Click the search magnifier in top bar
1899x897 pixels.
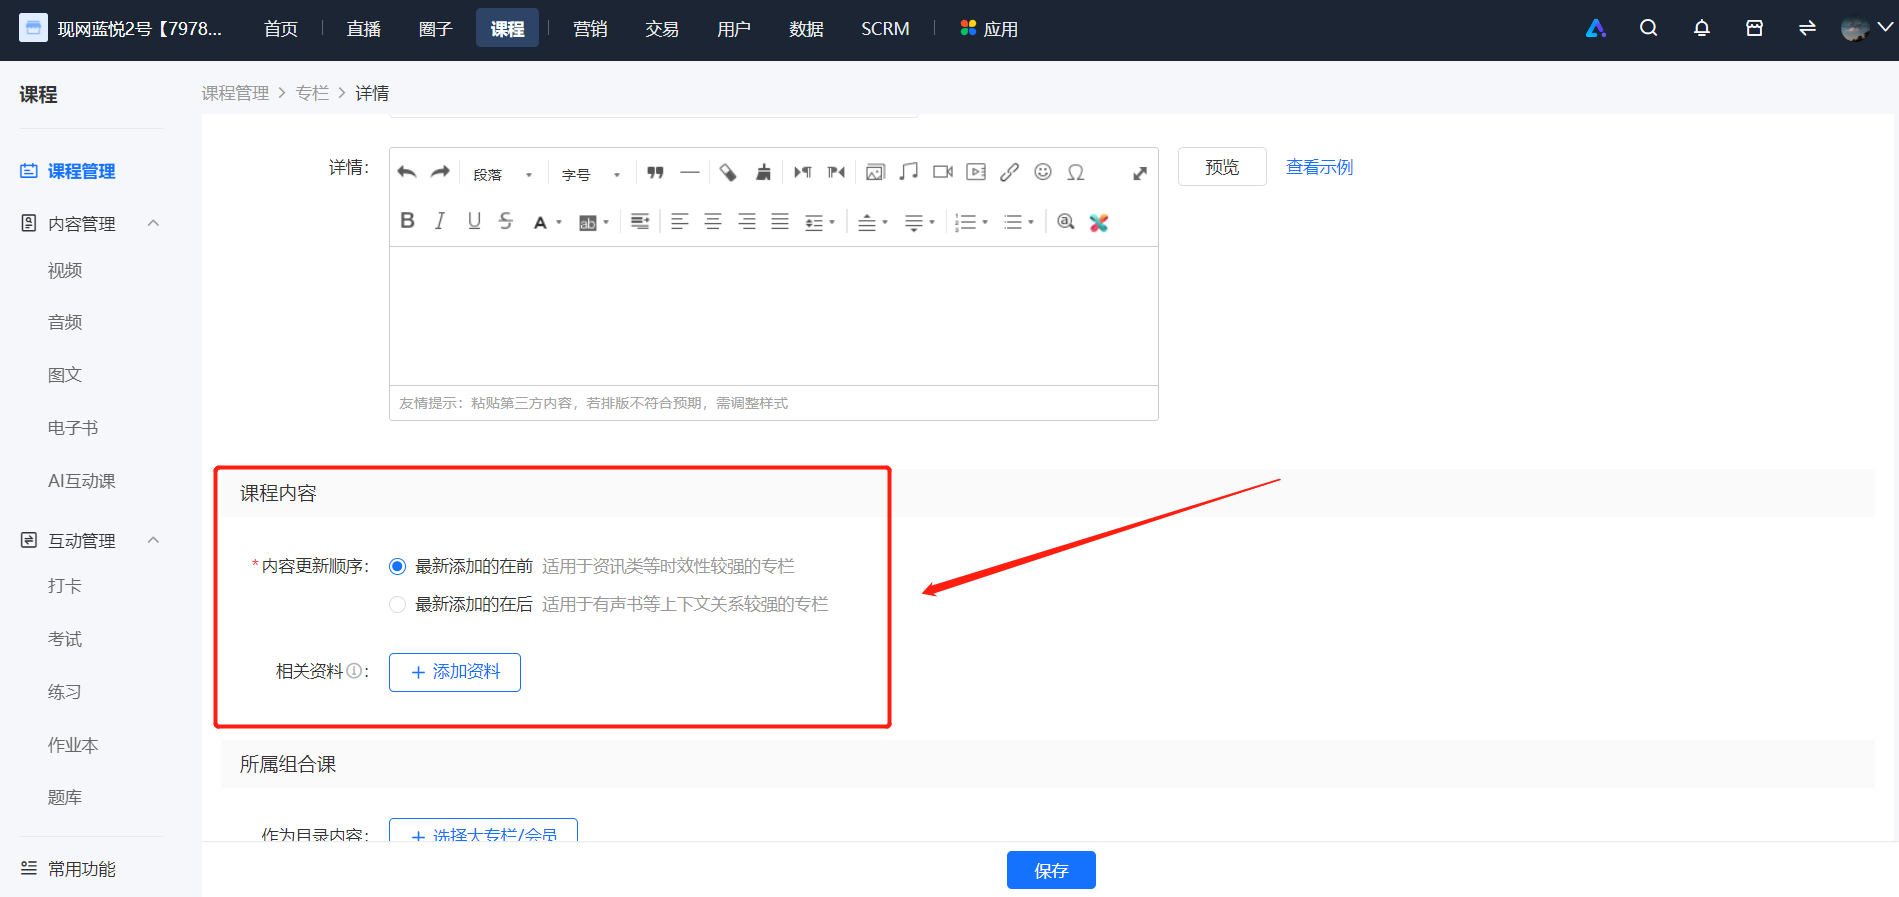point(1648,28)
